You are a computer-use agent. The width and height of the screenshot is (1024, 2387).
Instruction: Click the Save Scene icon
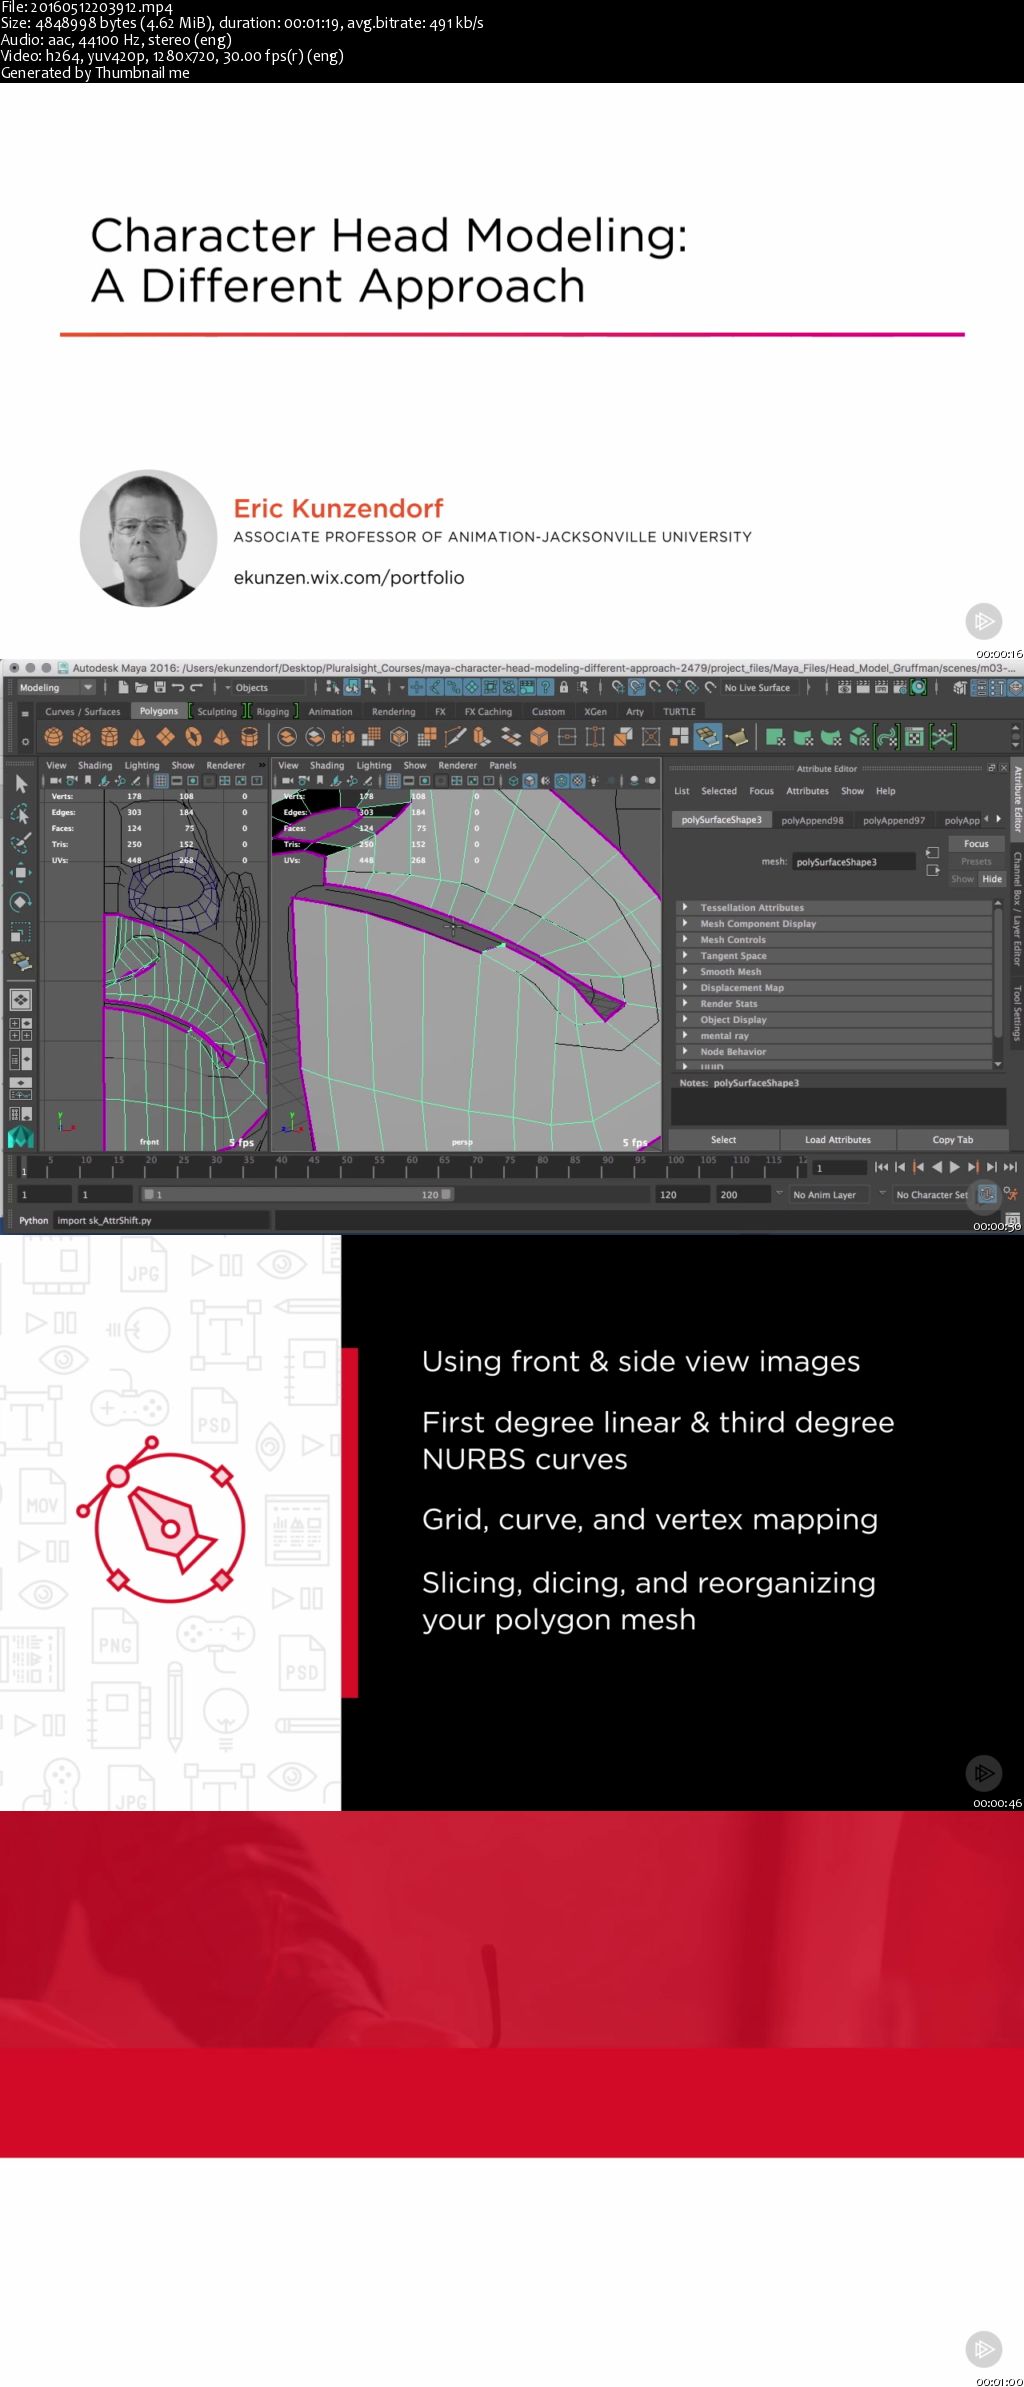(x=159, y=687)
